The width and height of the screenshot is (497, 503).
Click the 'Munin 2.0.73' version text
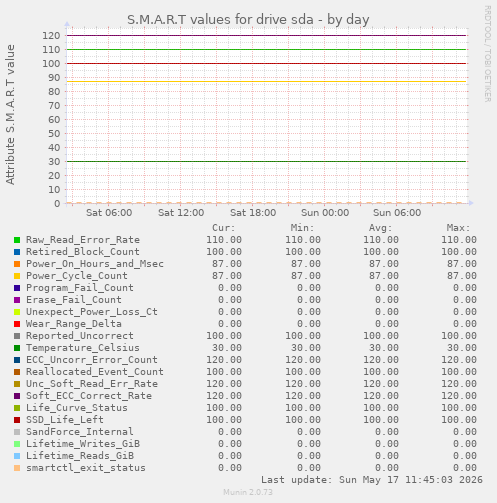[248, 492]
